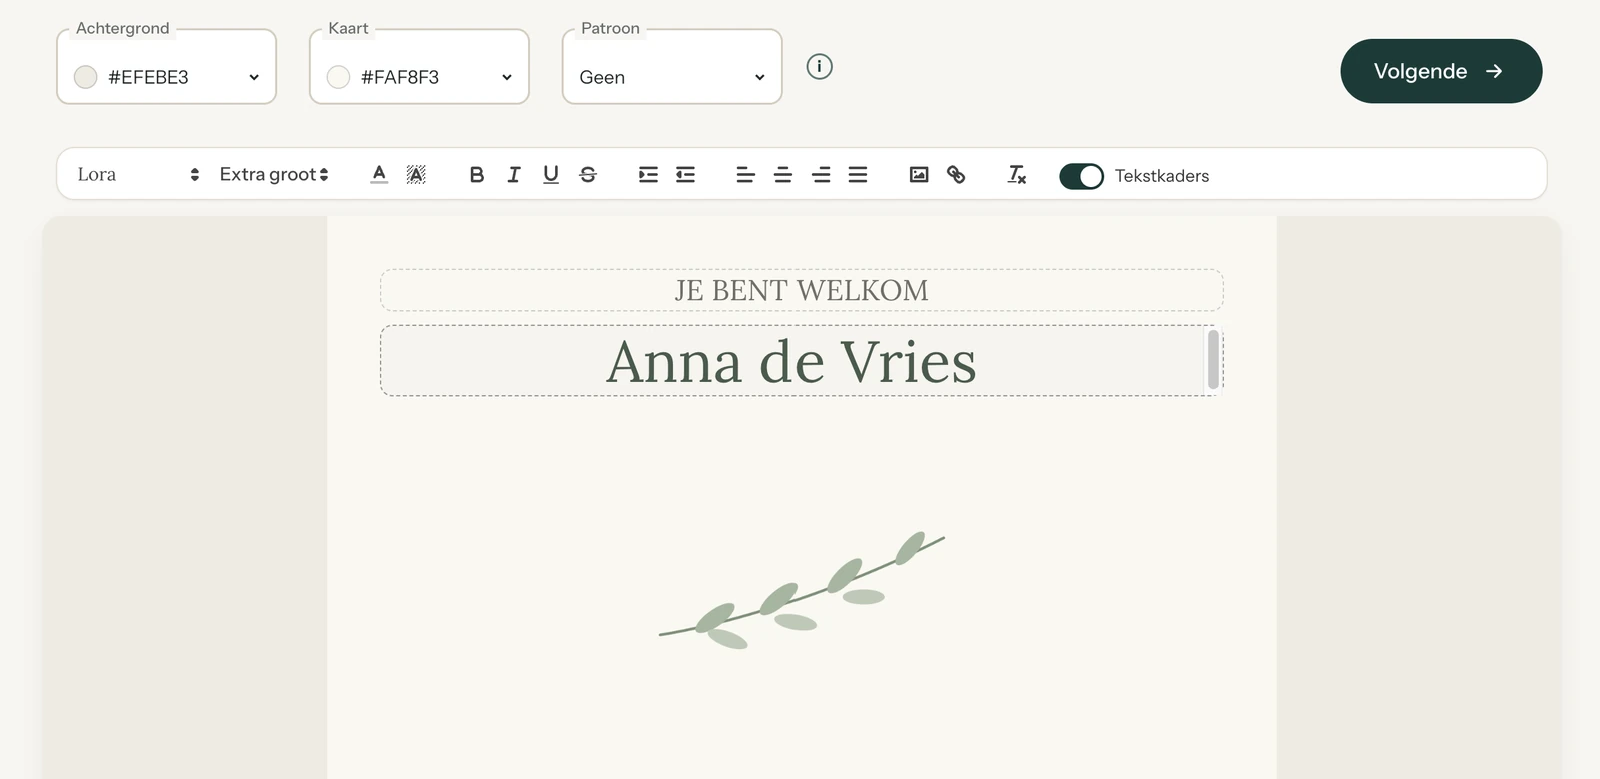Insert an image into the card
Viewport: 1600px width, 779px height.
pyautogui.click(x=919, y=175)
